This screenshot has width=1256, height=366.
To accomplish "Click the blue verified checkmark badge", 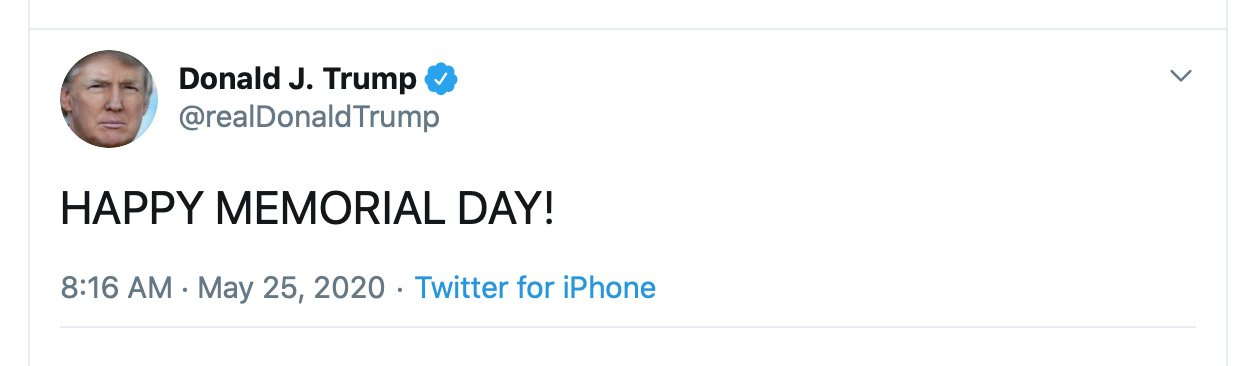I will point(441,78).
